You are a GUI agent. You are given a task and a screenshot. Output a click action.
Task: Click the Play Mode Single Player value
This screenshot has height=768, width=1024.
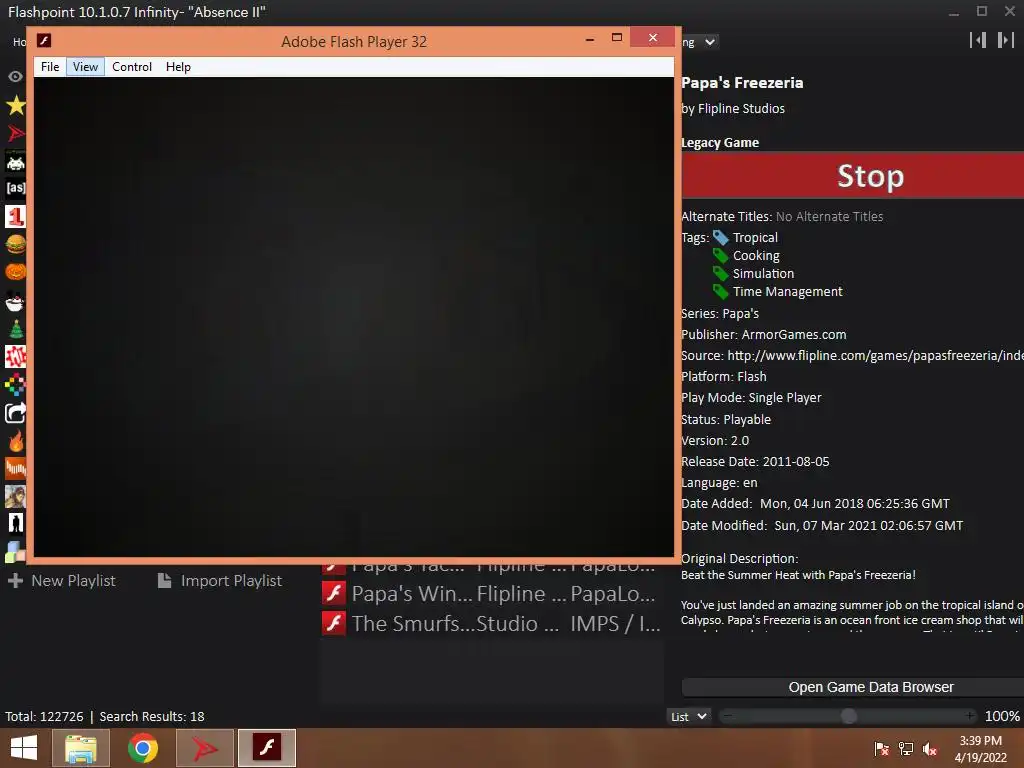click(784, 398)
